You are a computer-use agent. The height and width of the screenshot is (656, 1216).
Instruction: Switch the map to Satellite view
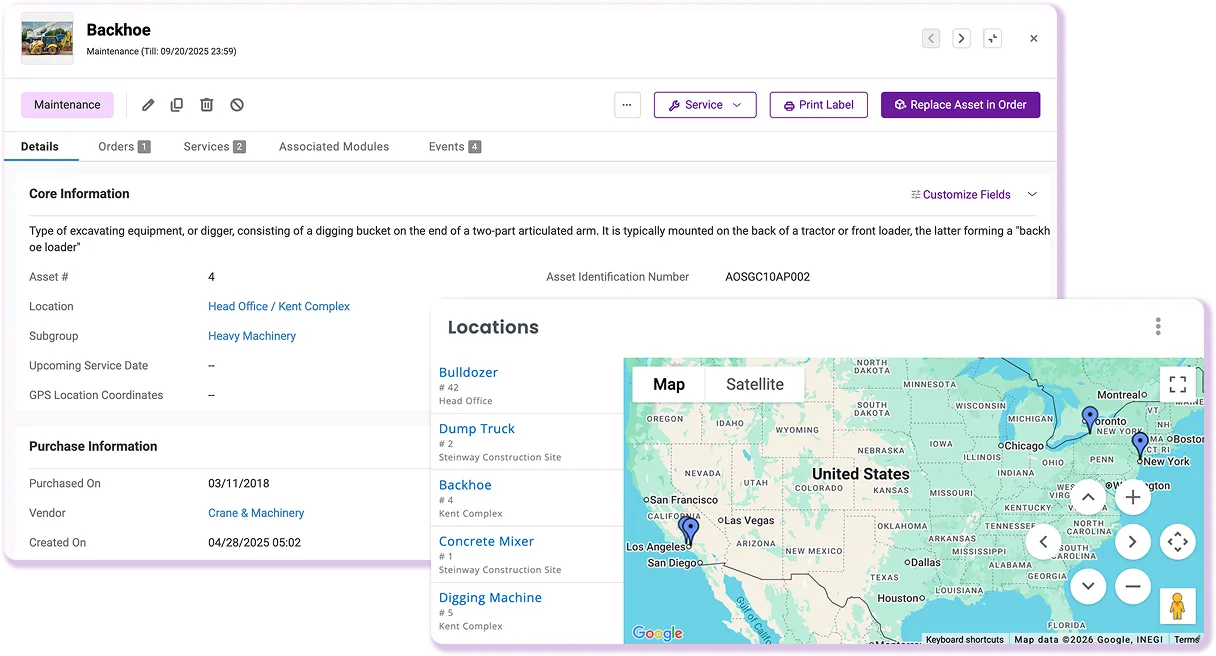point(755,384)
